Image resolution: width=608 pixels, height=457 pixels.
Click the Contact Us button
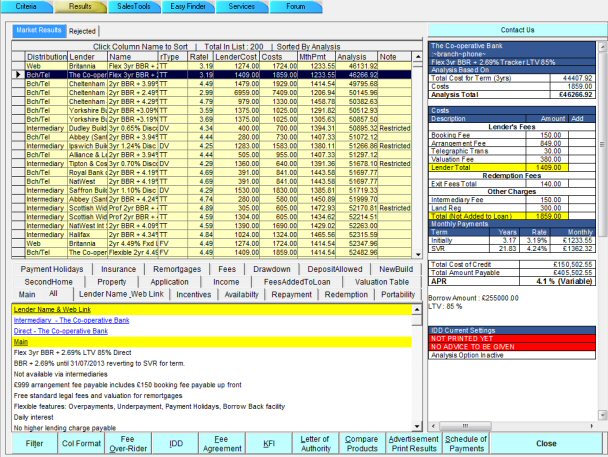(517, 30)
